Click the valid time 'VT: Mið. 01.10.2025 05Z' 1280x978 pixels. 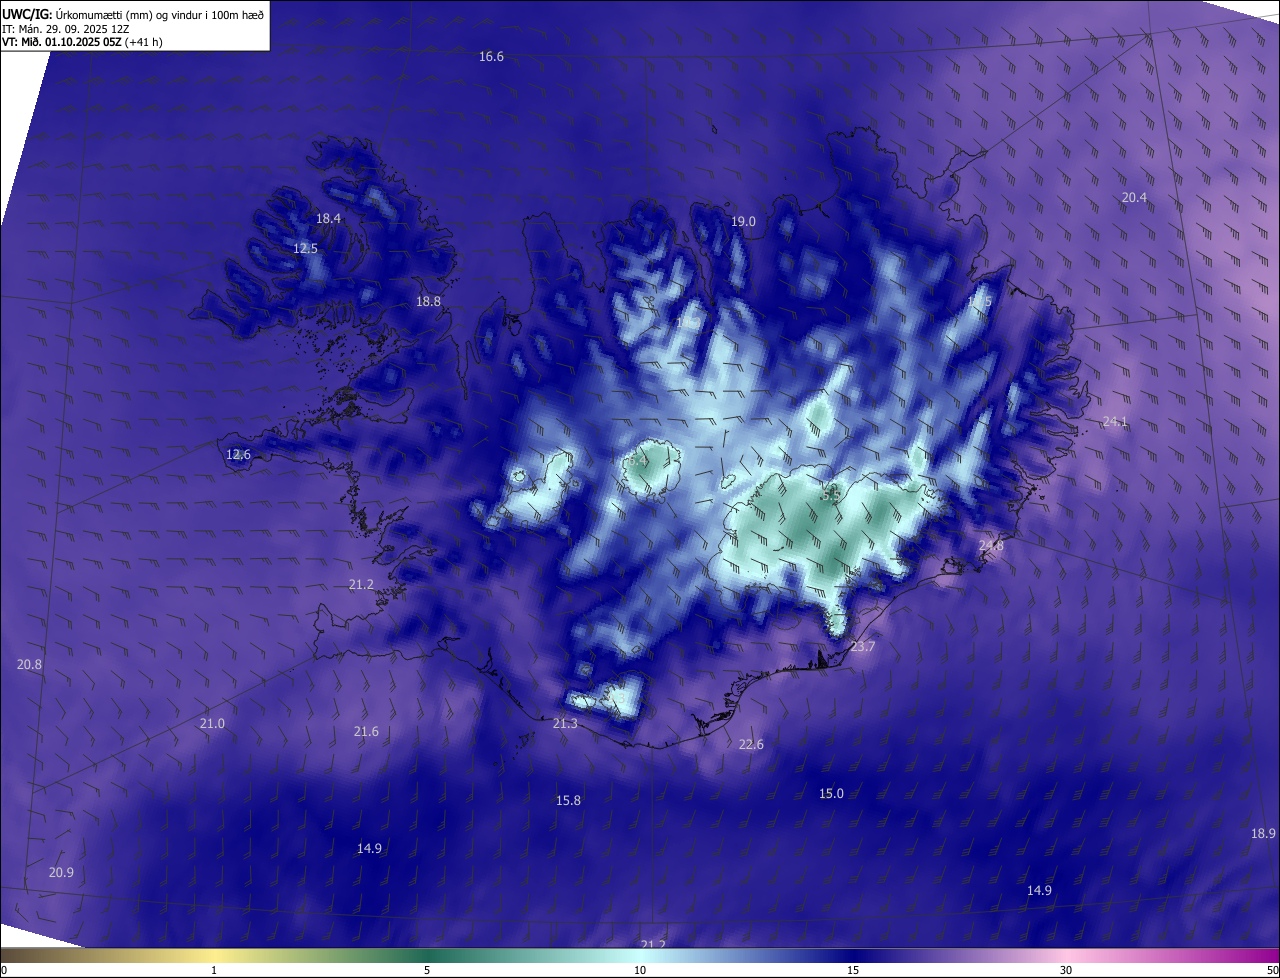click(61, 42)
